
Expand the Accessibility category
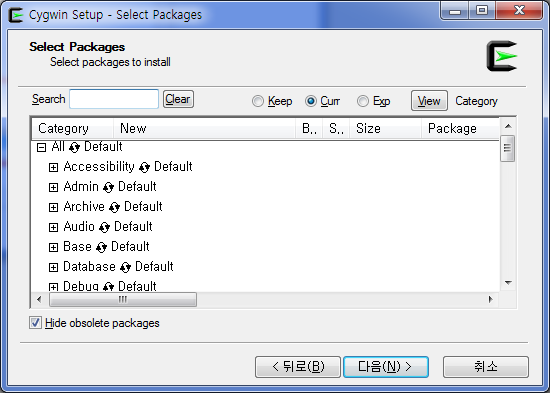53,167
